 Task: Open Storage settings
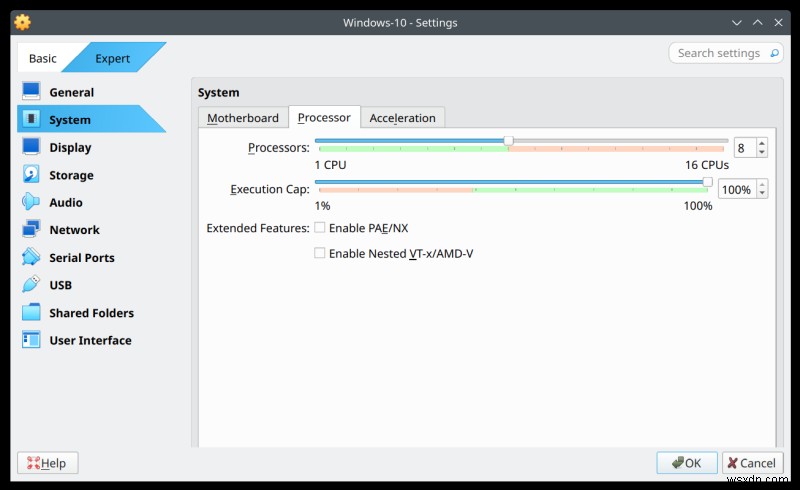[71, 175]
